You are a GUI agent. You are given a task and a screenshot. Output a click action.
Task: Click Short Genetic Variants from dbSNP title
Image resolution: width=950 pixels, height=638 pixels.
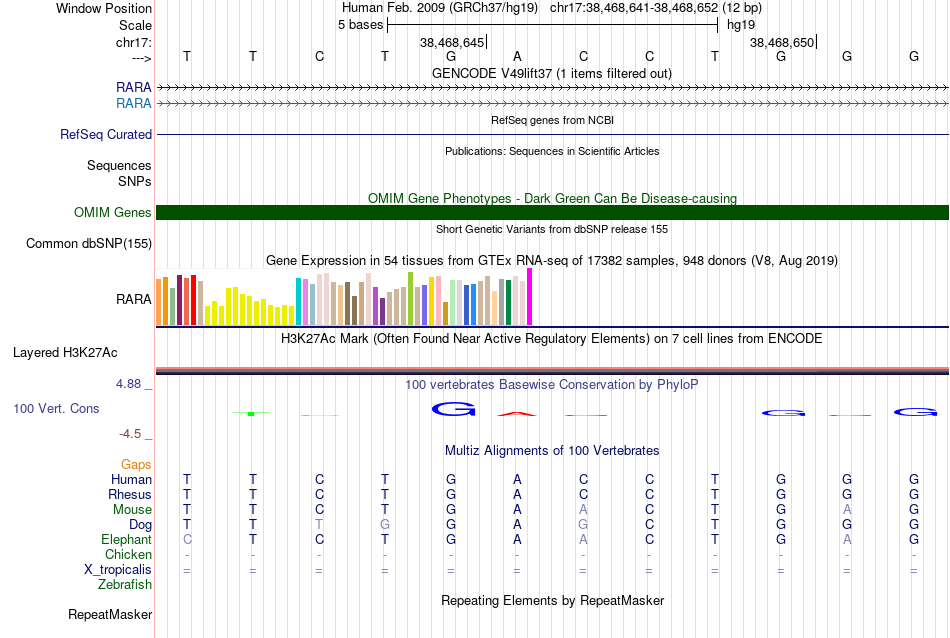(x=552, y=229)
